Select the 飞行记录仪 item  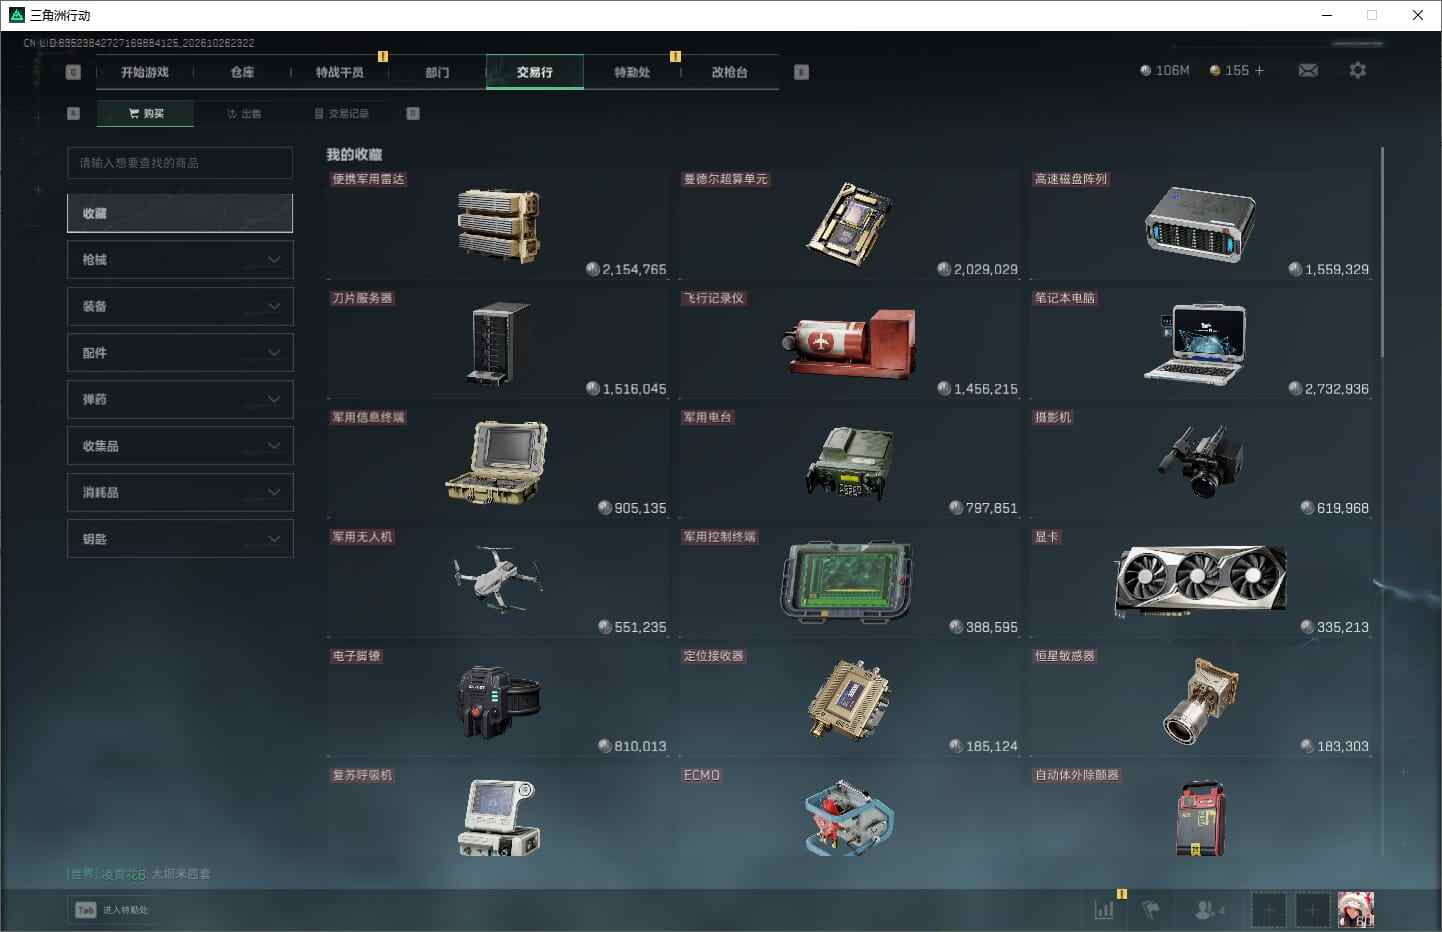(x=849, y=344)
